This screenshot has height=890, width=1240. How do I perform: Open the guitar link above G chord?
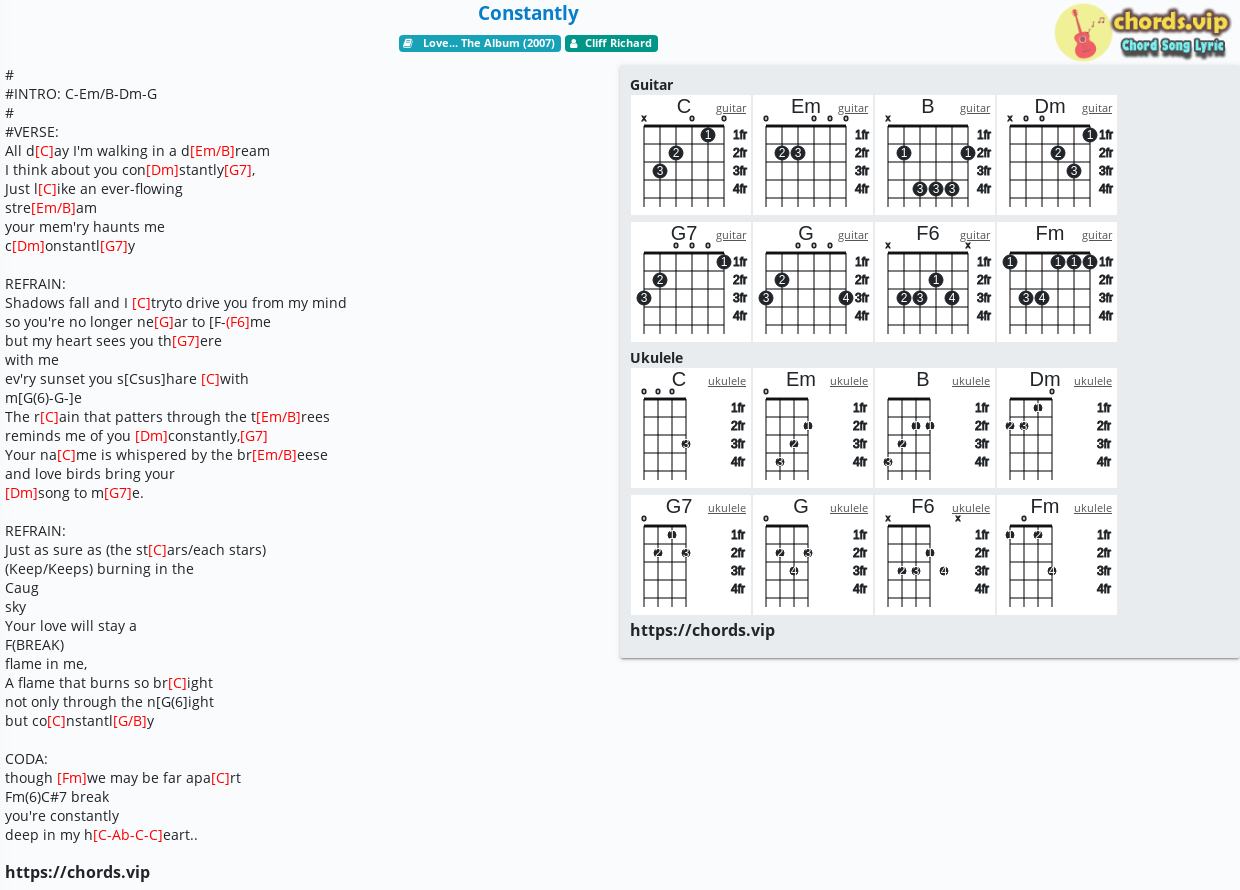(853, 235)
